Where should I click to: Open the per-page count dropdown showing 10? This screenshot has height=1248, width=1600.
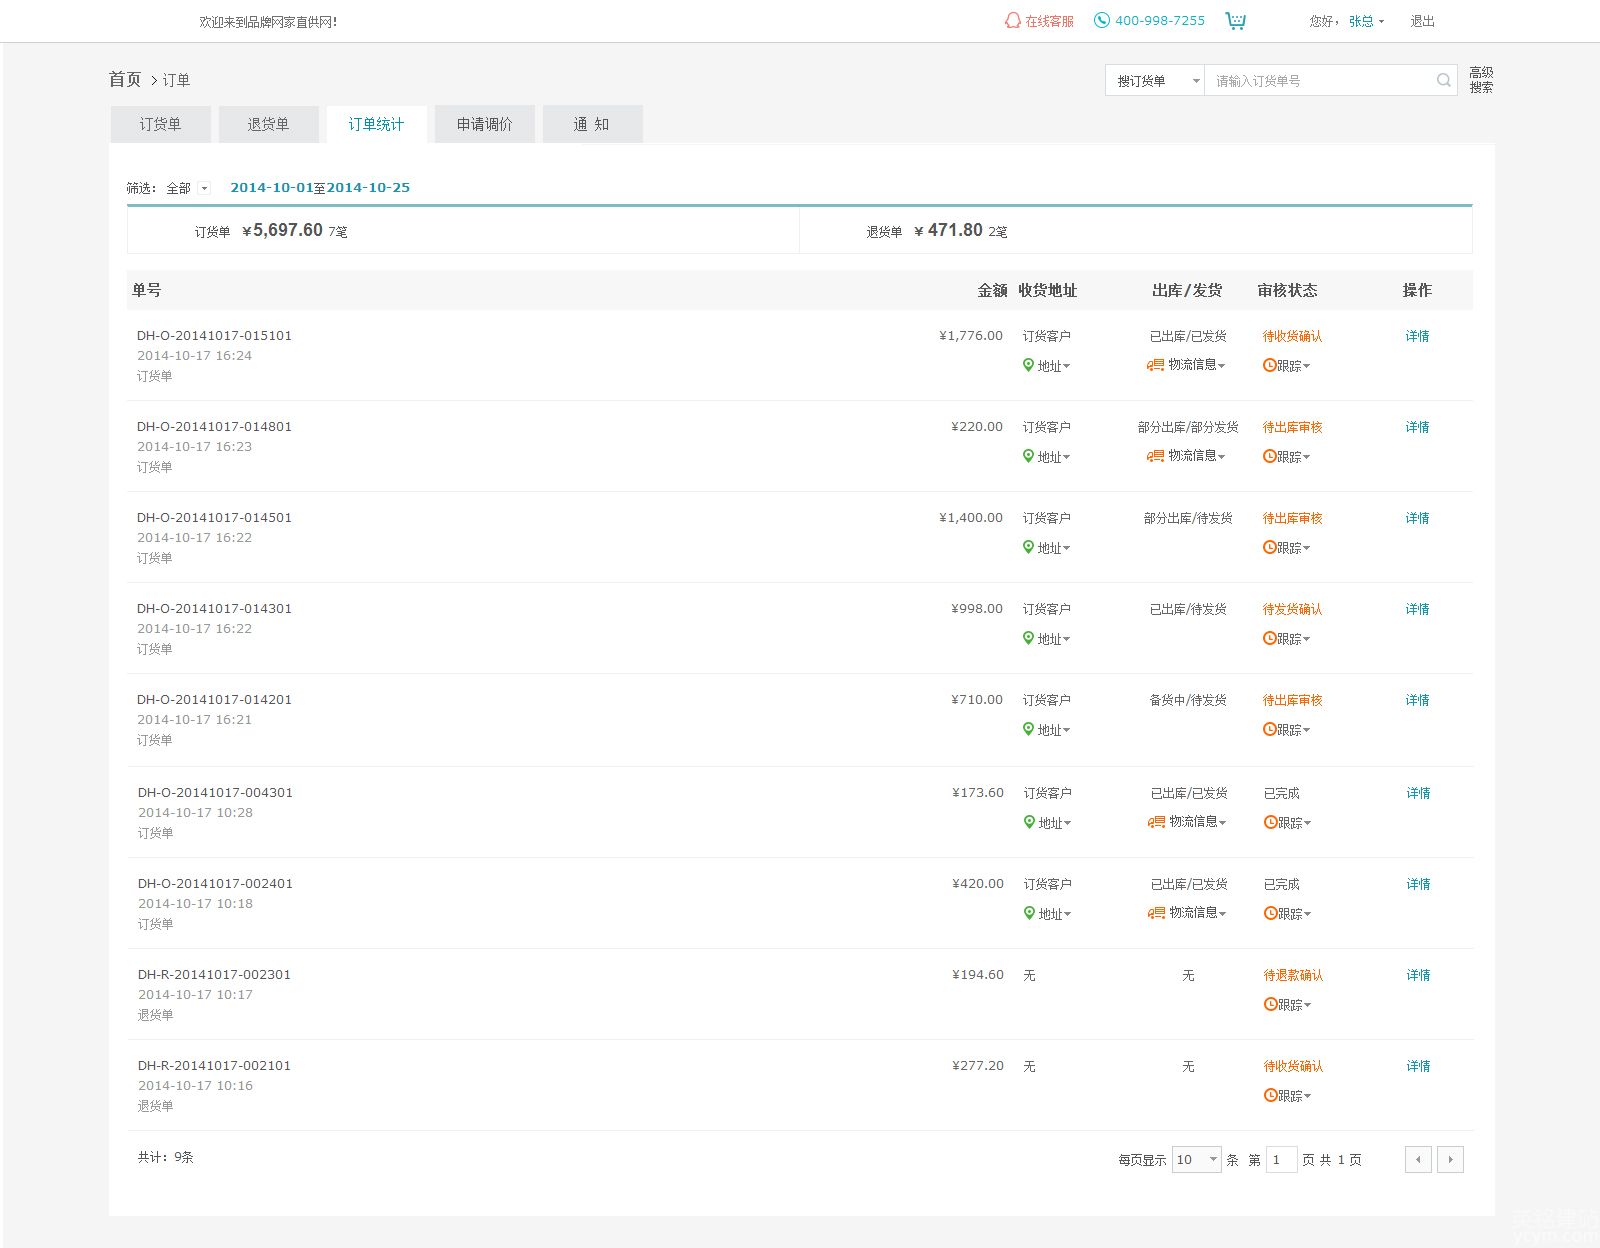(x=1196, y=1160)
